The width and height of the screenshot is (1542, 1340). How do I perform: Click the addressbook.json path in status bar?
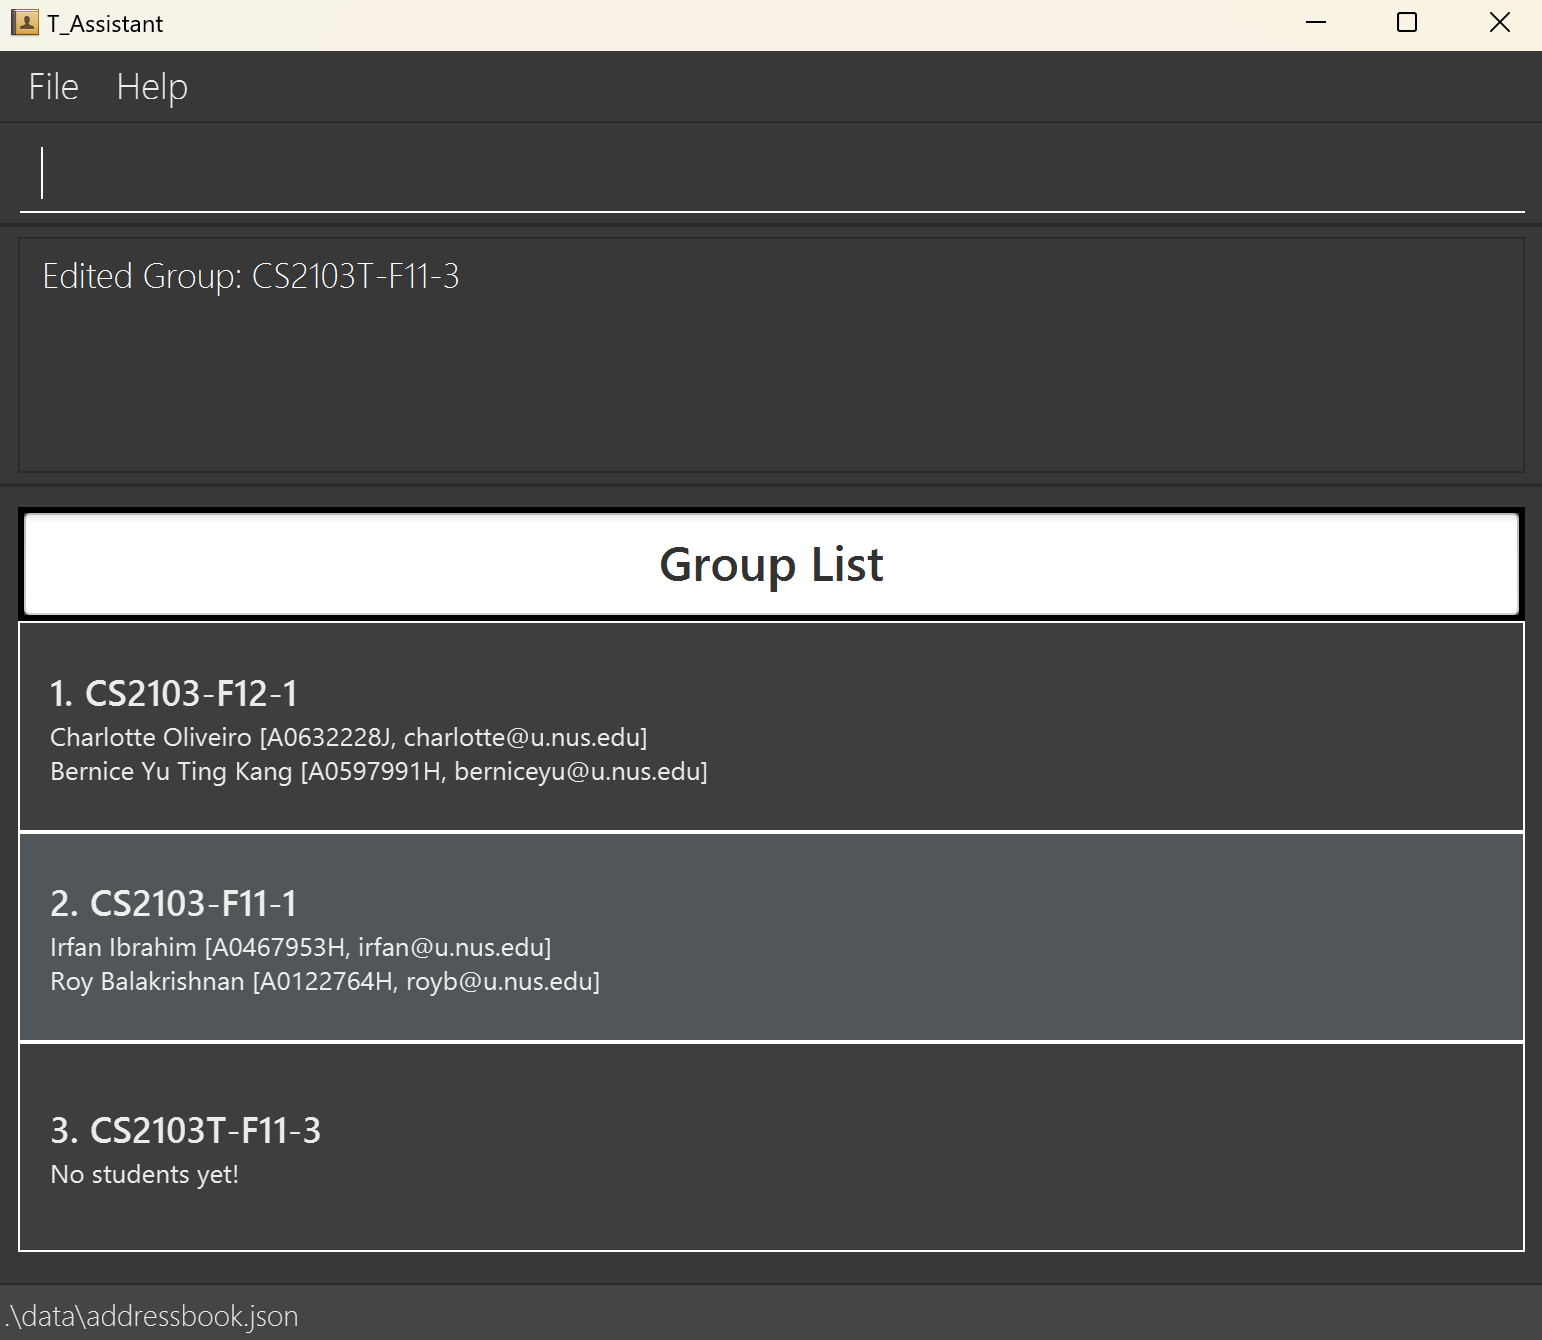click(x=152, y=1316)
